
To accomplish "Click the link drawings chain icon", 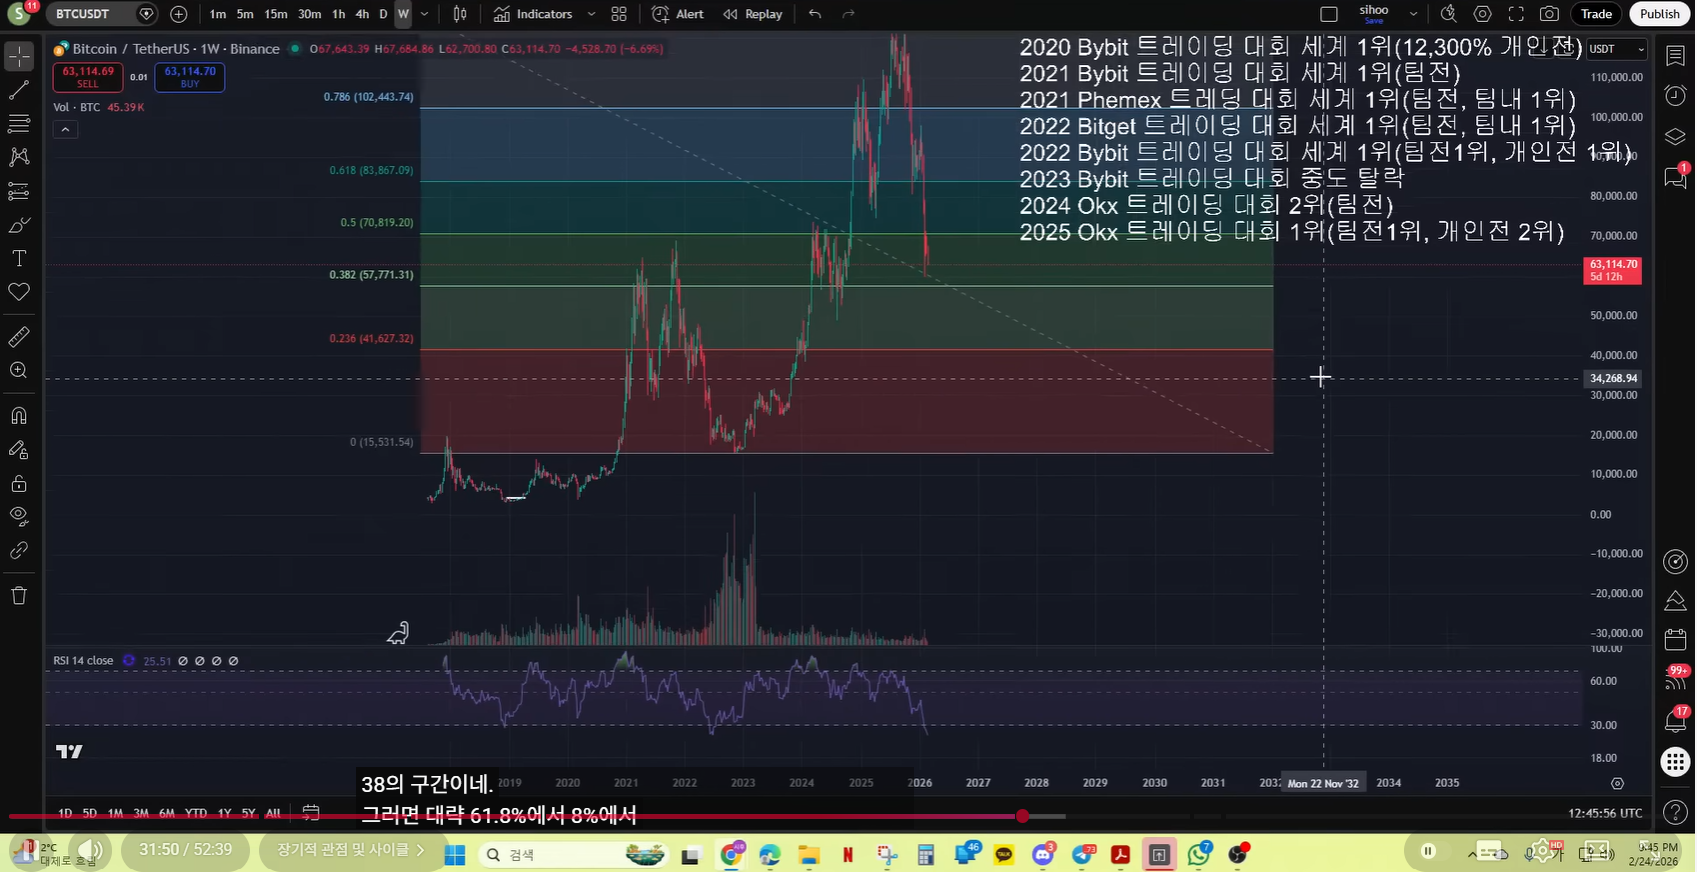I will 19,551.
